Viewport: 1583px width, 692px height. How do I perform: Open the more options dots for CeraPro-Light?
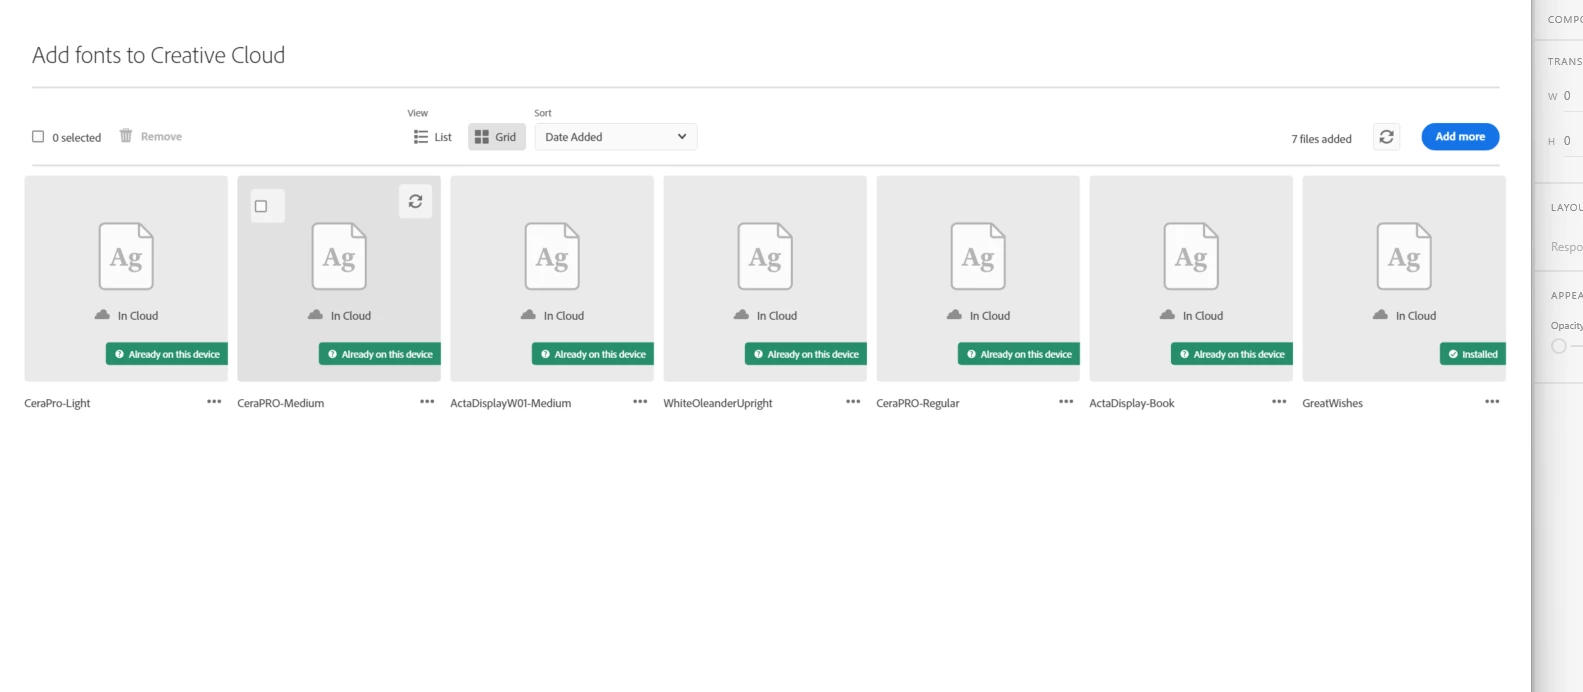[214, 402]
